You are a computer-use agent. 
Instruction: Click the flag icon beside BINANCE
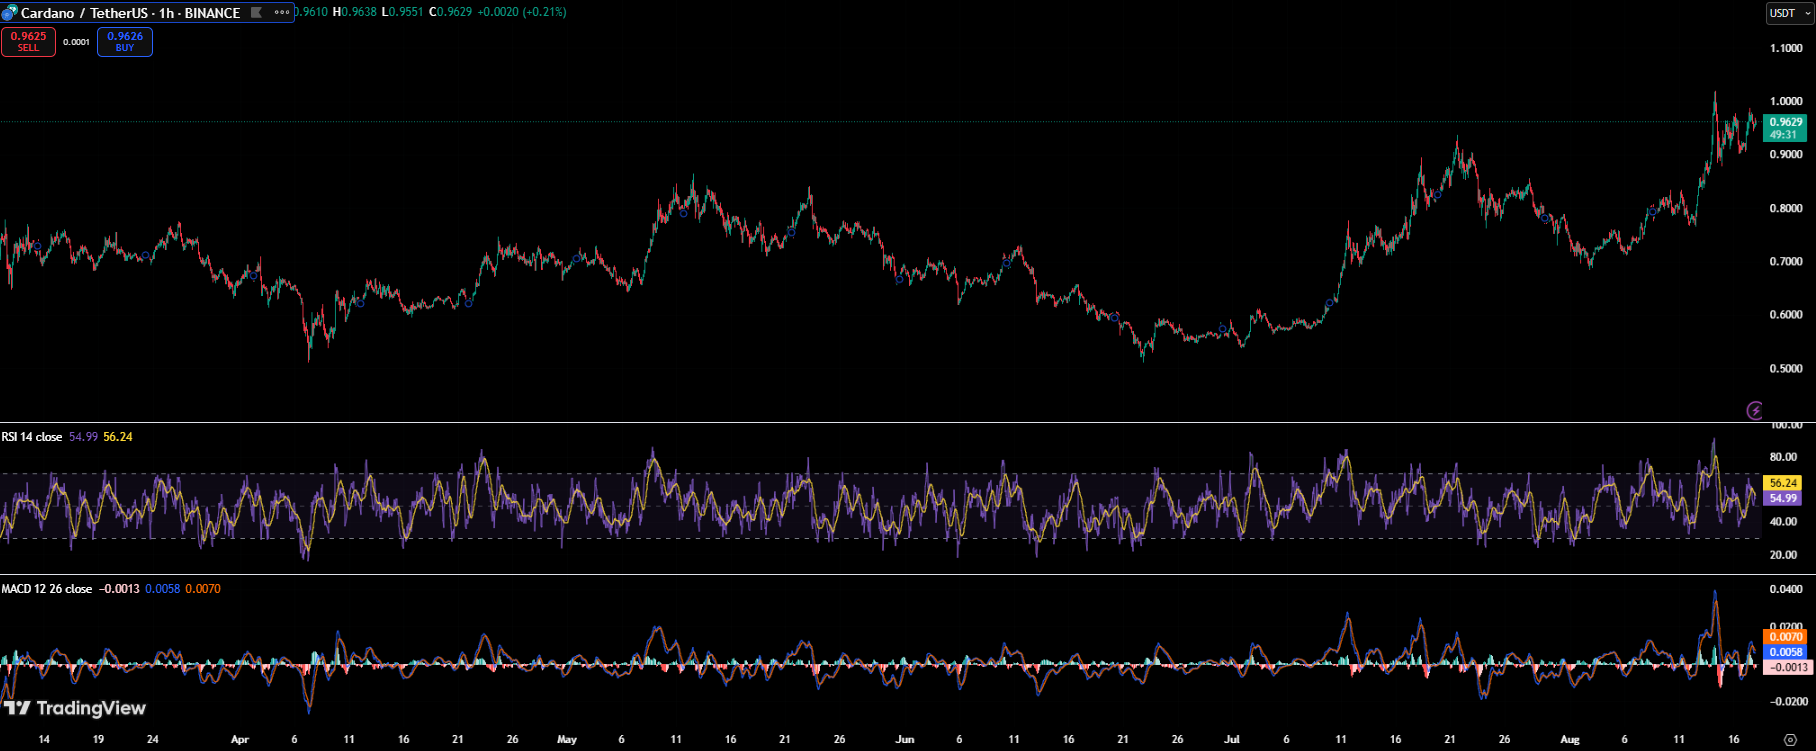(257, 13)
